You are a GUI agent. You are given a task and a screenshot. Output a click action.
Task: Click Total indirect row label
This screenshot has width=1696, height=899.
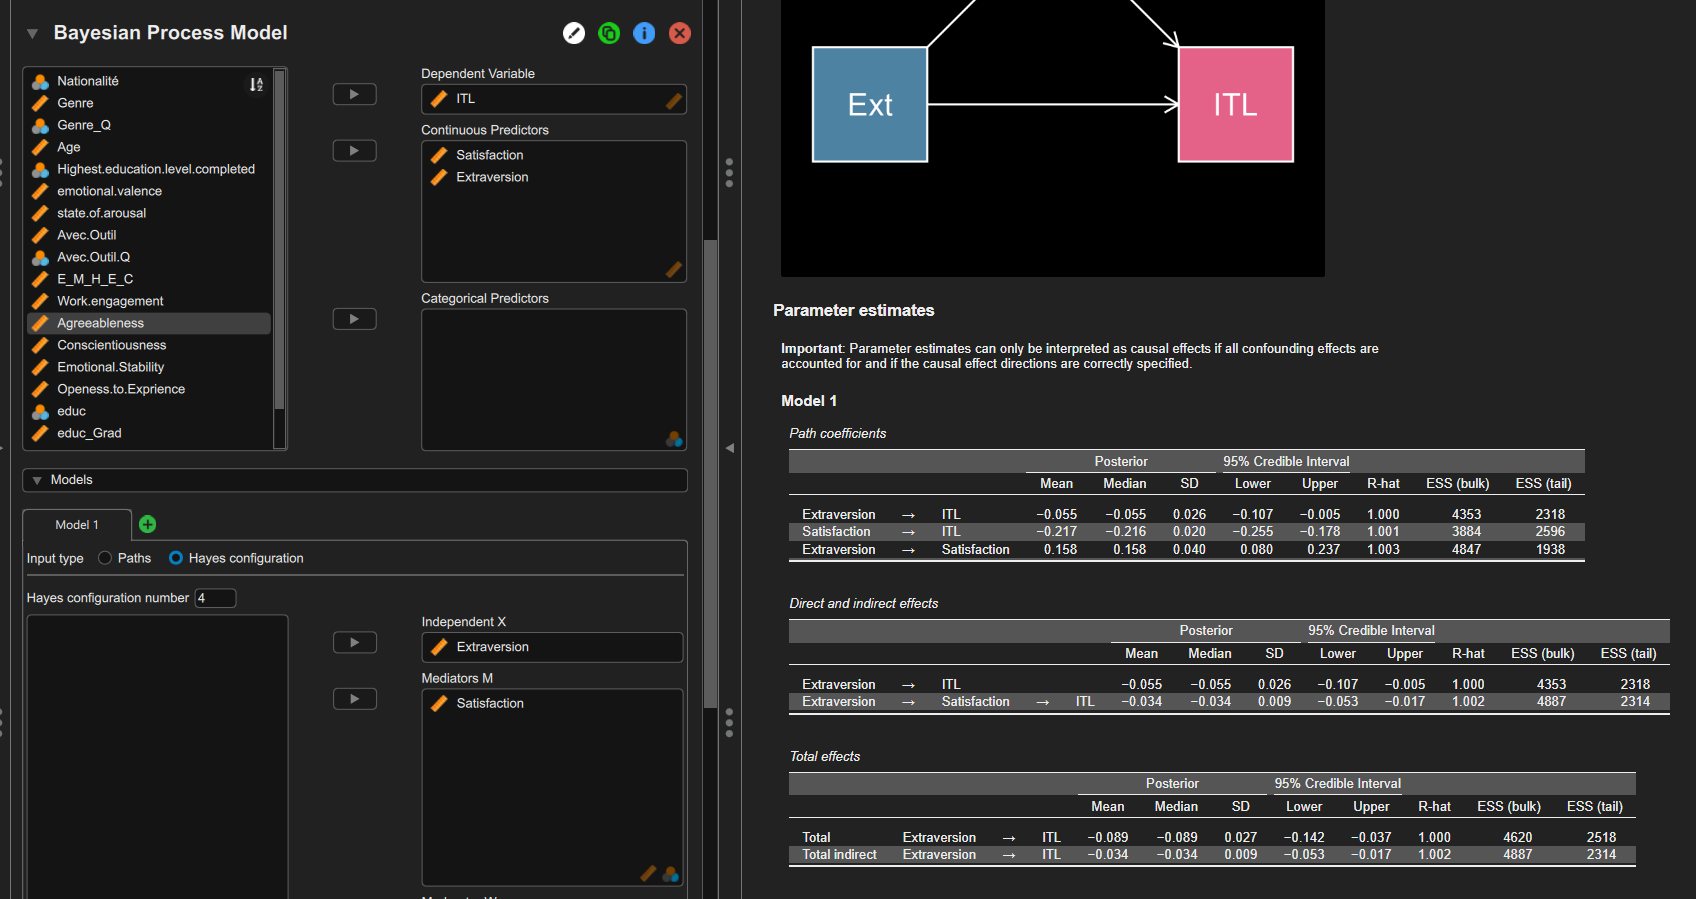[839, 854]
